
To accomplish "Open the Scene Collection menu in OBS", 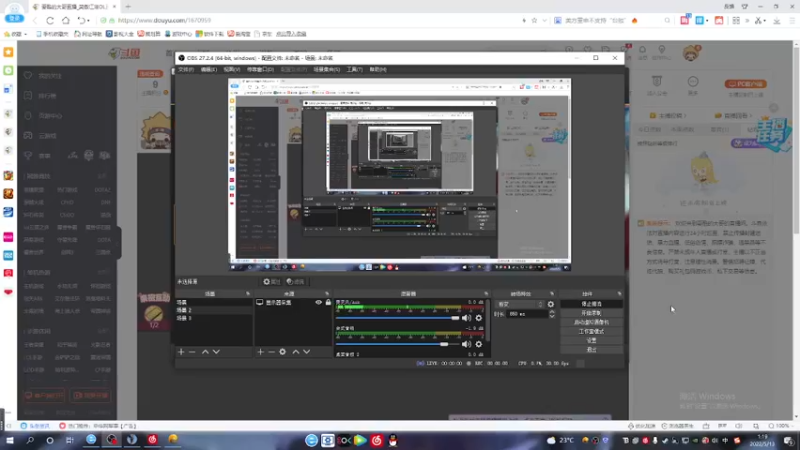I will pos(327,69).
